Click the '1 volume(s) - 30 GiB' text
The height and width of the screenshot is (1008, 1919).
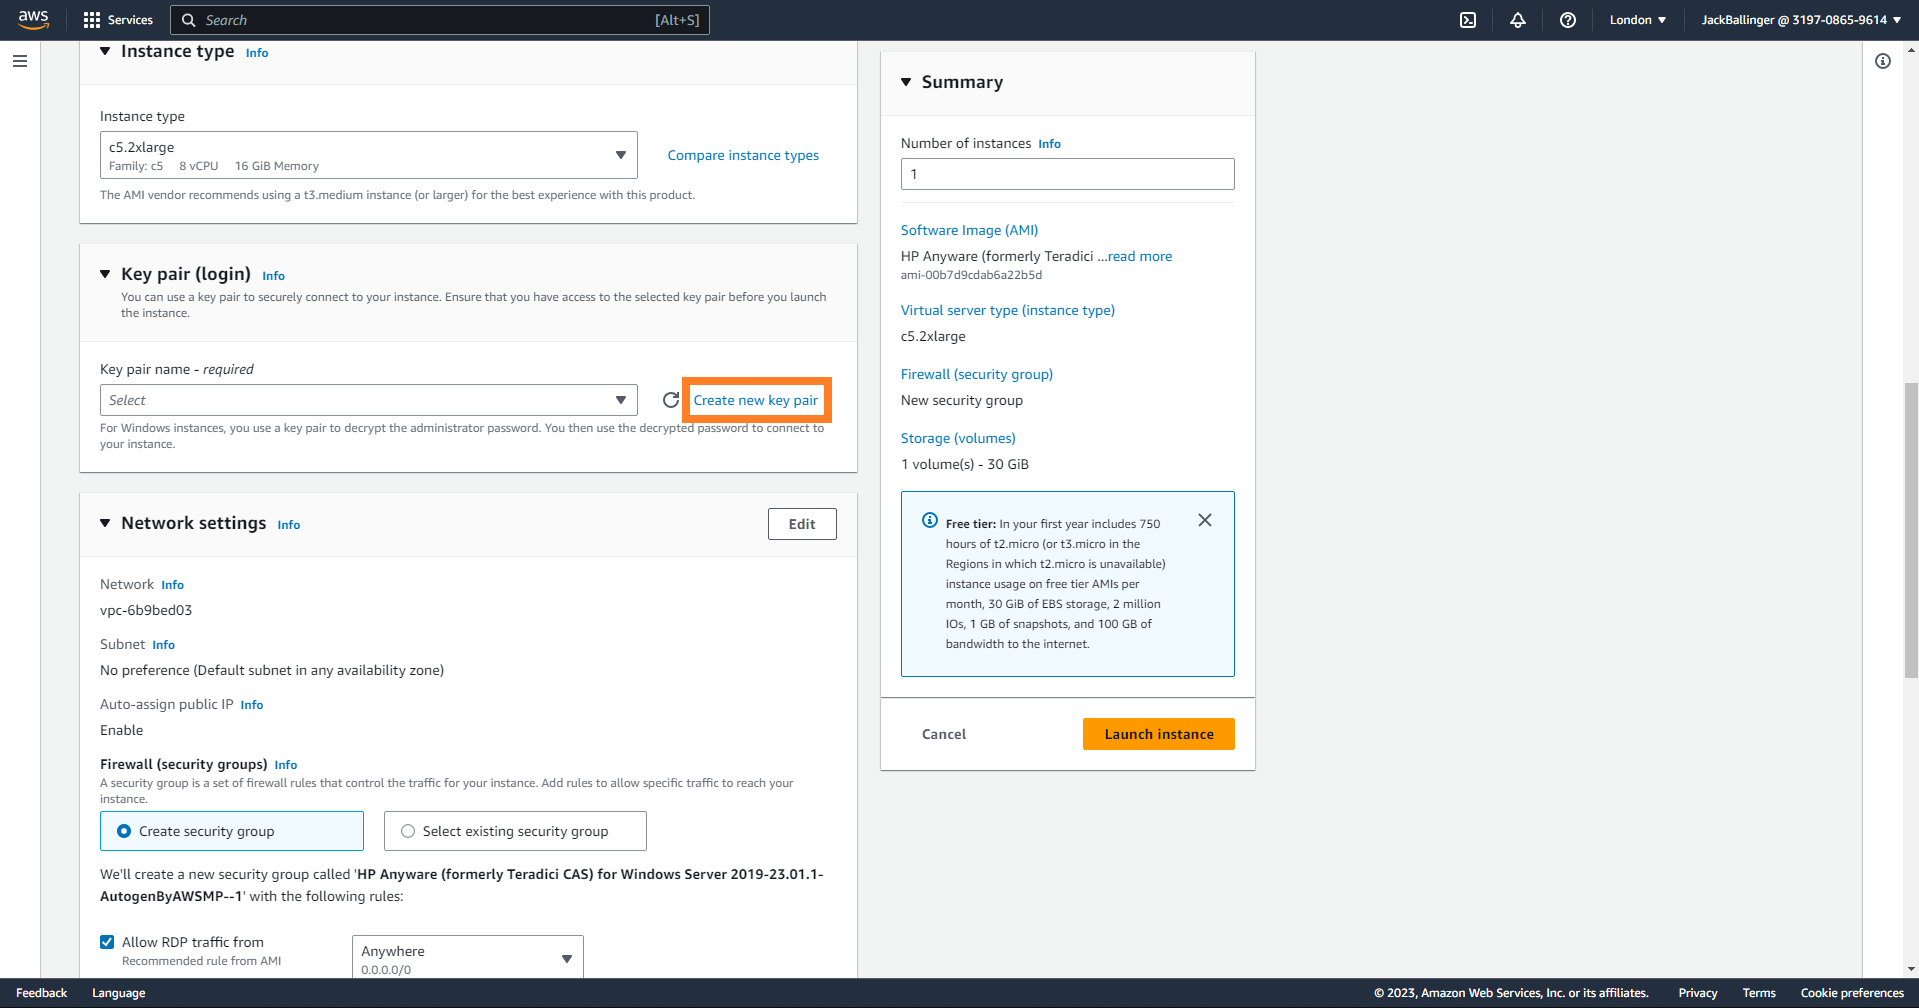965,464
